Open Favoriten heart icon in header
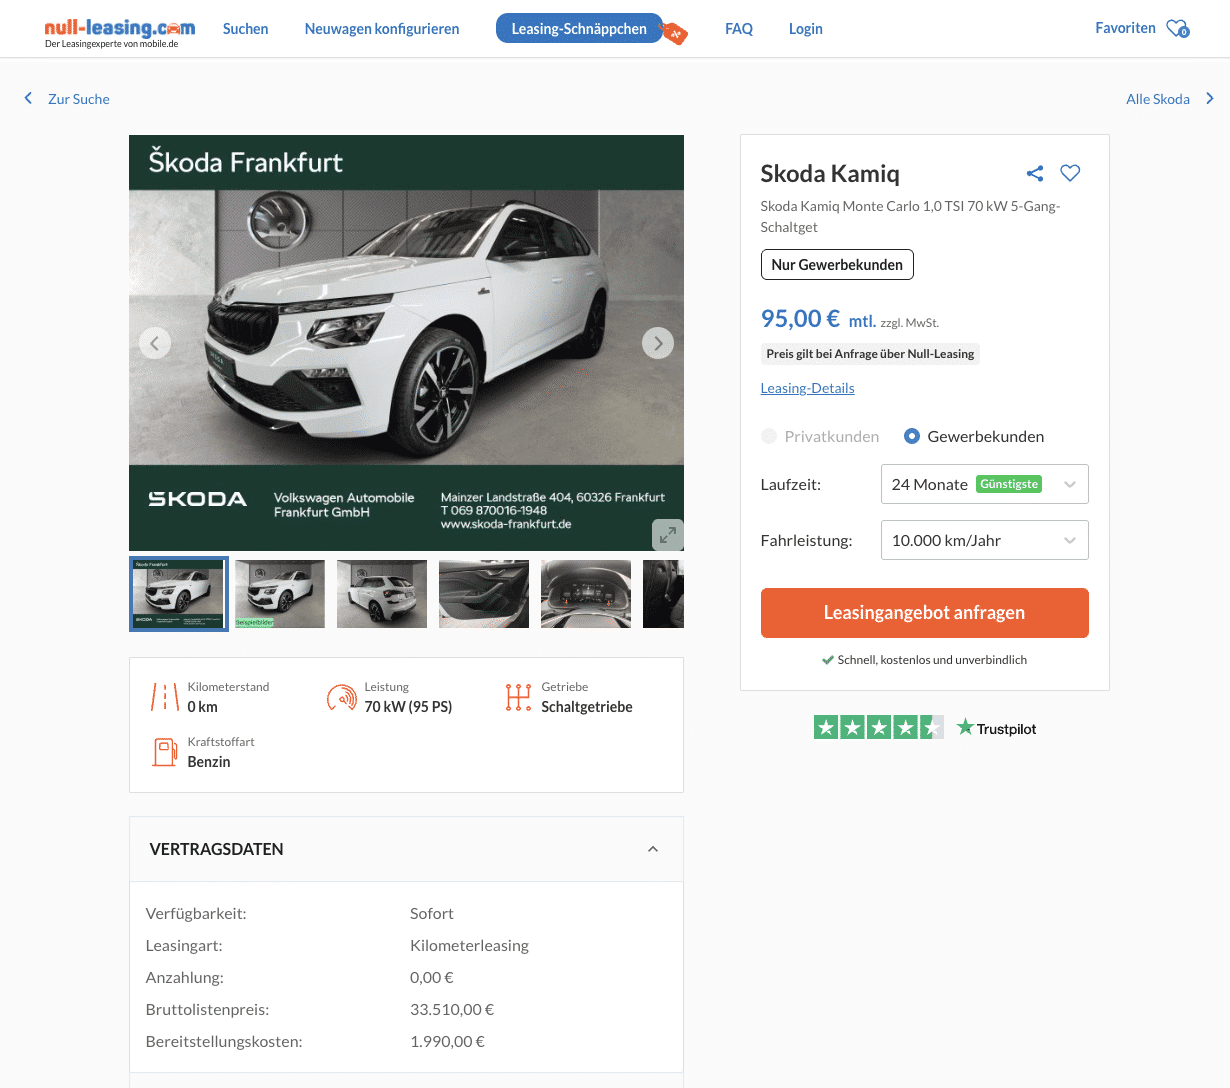Viewport: 1230px width, 1088px height. point(1178,29)
